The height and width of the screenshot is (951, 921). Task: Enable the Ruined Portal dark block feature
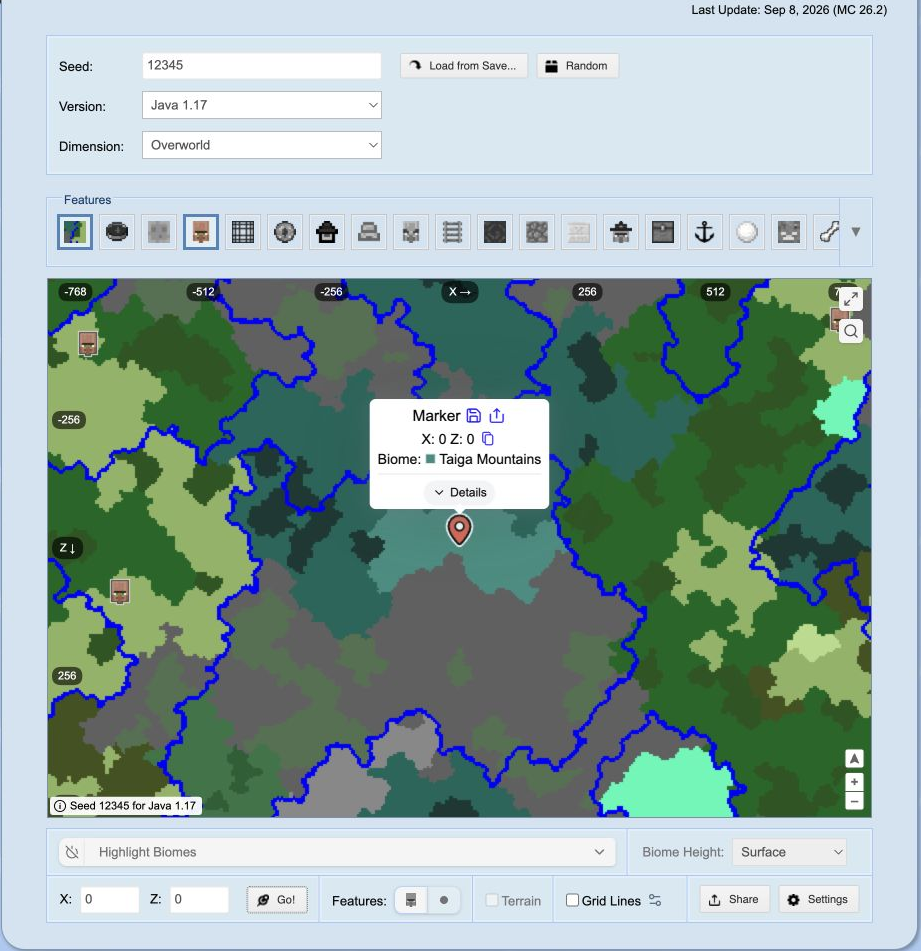tap(495, 232)
